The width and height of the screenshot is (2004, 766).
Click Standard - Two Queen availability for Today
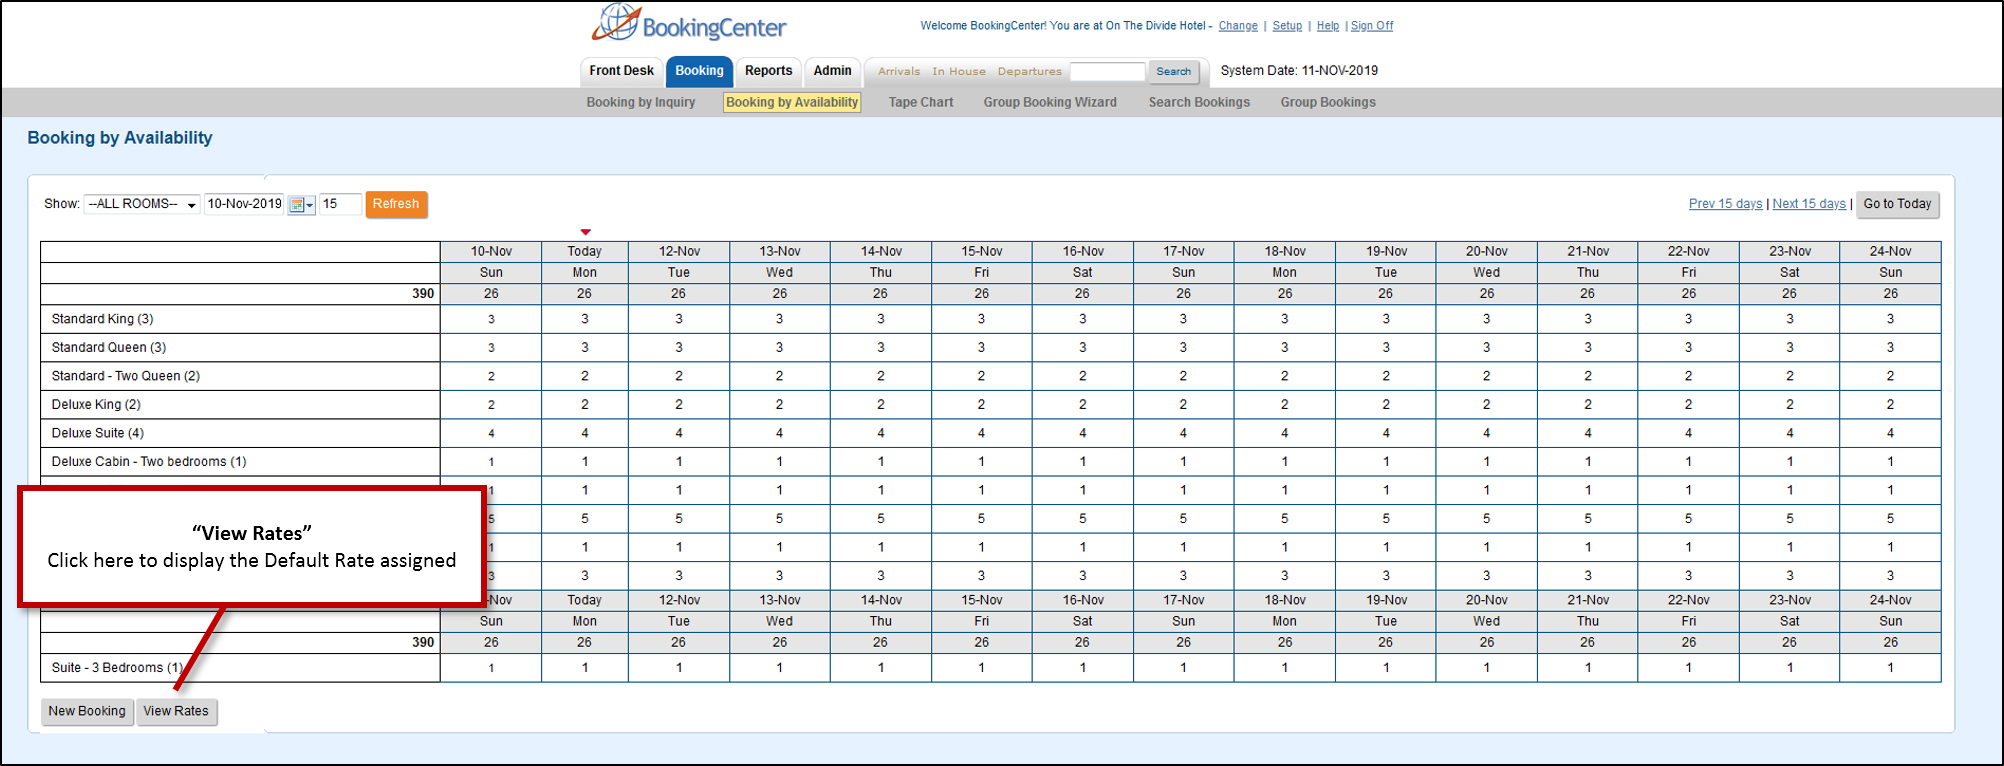coord(585,376)
